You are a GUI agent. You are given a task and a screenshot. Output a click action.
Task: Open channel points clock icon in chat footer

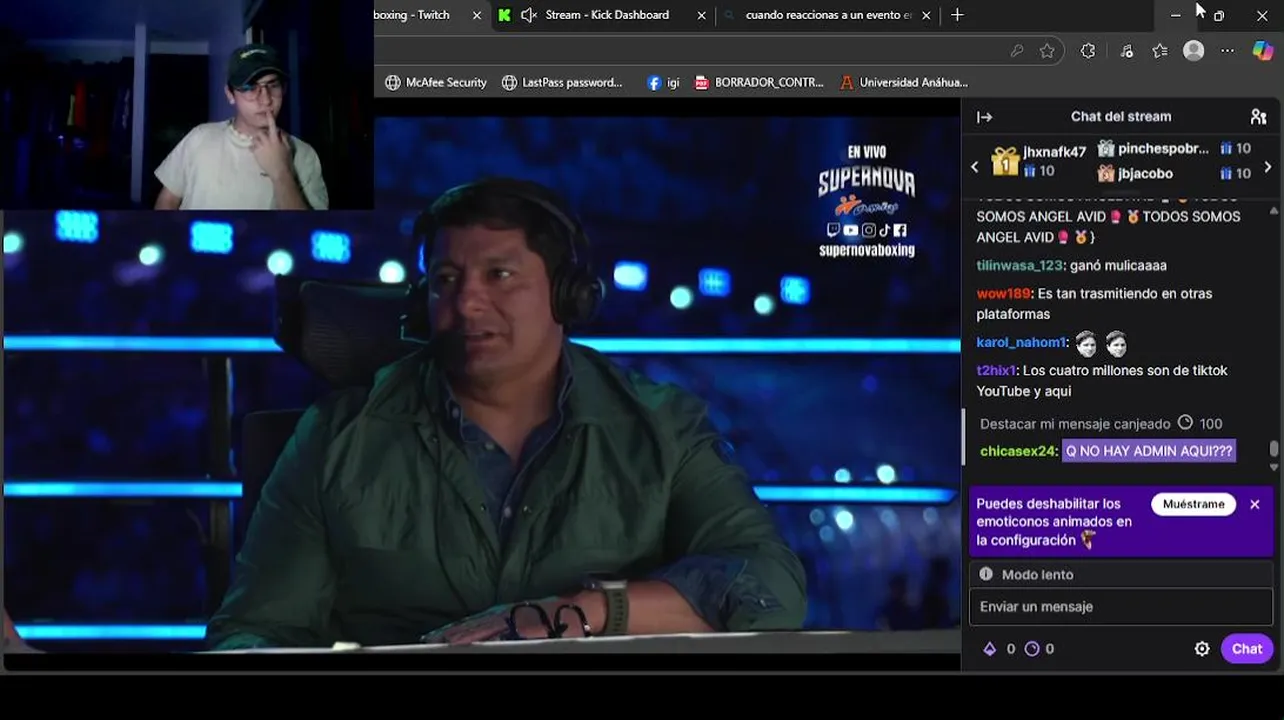click(1032, 649)
